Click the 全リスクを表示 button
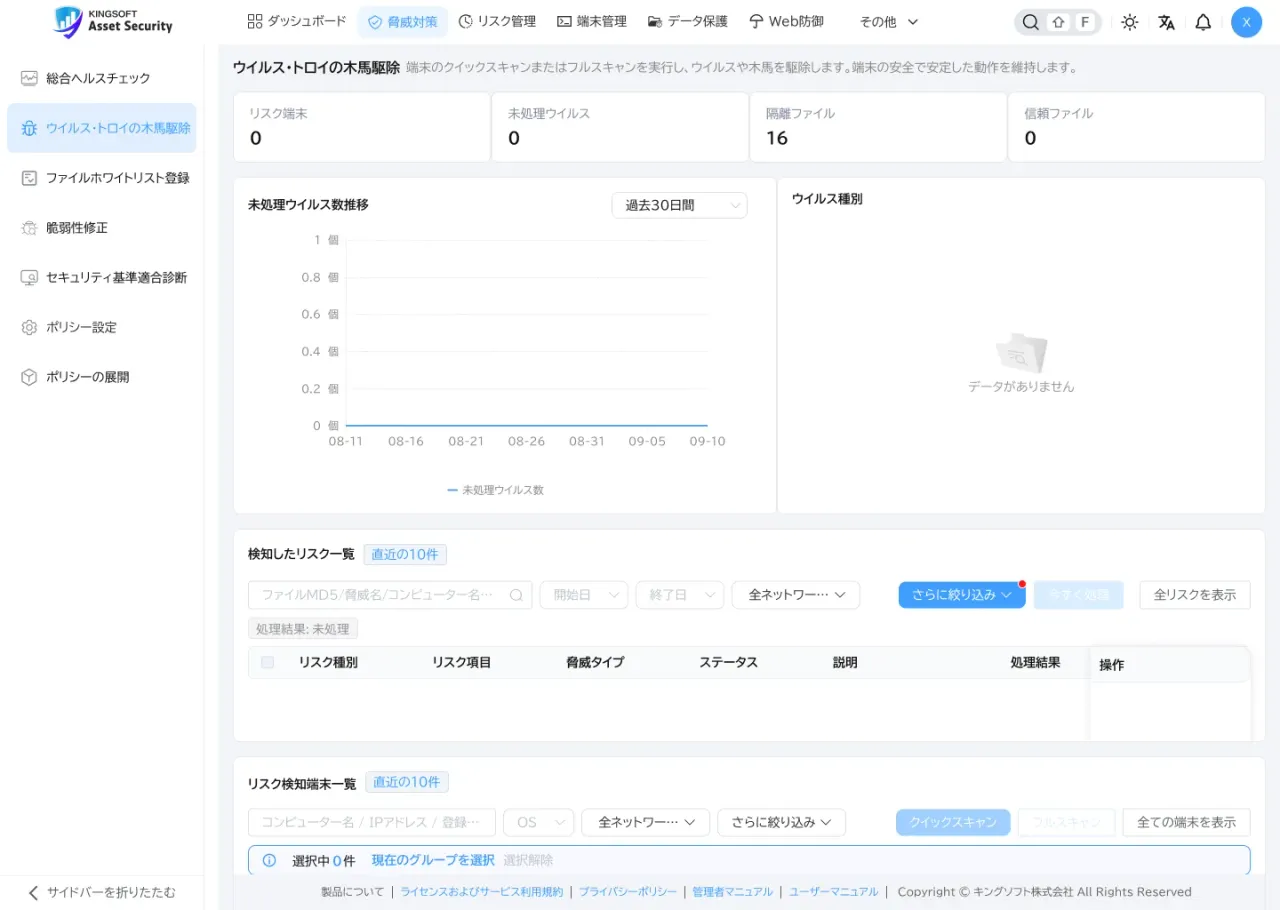The height and width of the screenshot is (910, 1280). pyautogui.click(x=1195, y=595)
